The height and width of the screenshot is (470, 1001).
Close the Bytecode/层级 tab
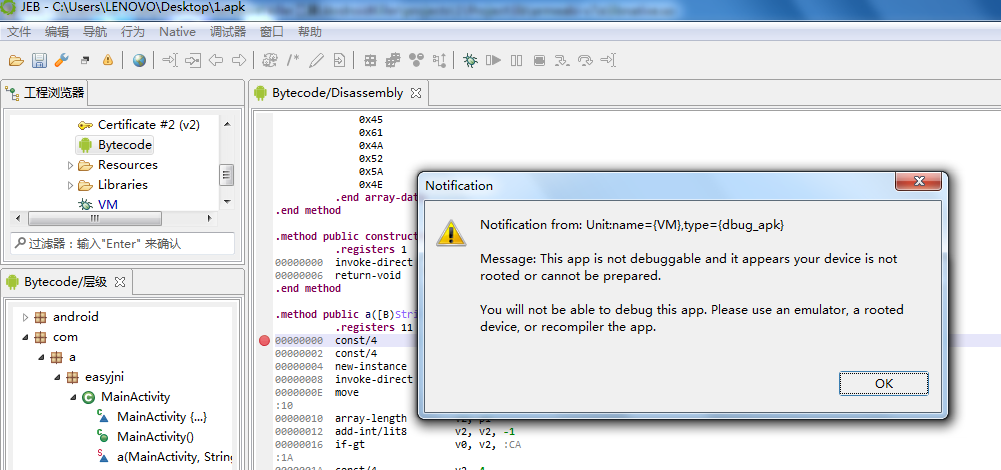tap(119, 282)
